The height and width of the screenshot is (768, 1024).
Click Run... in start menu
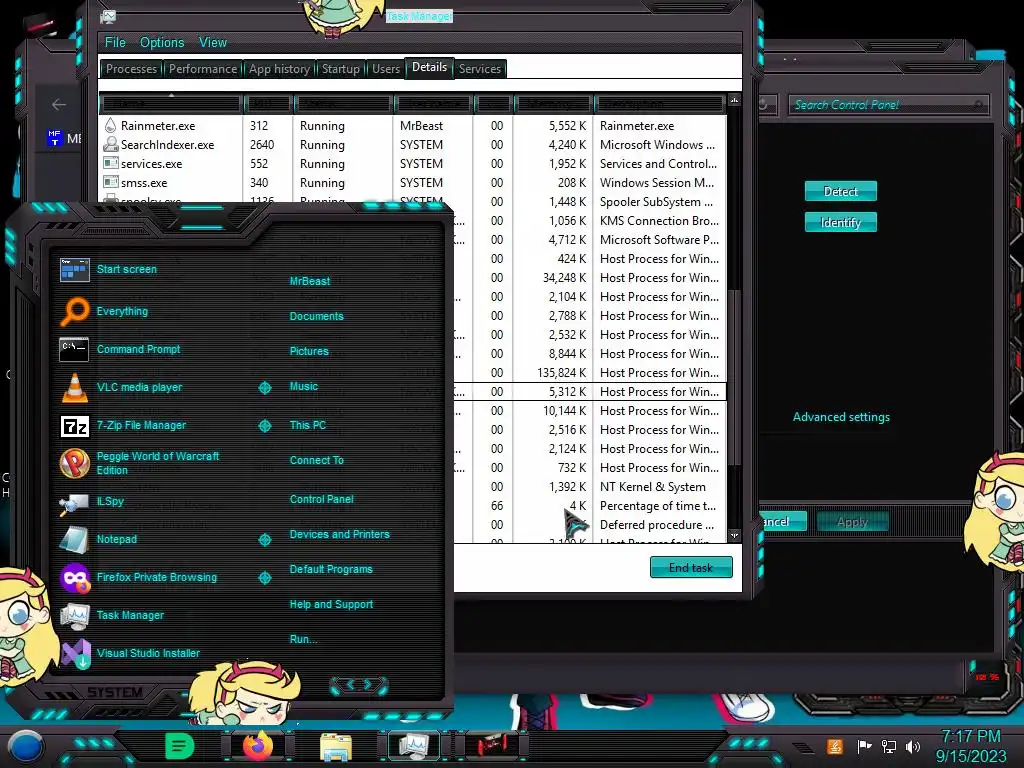(304, 639)
